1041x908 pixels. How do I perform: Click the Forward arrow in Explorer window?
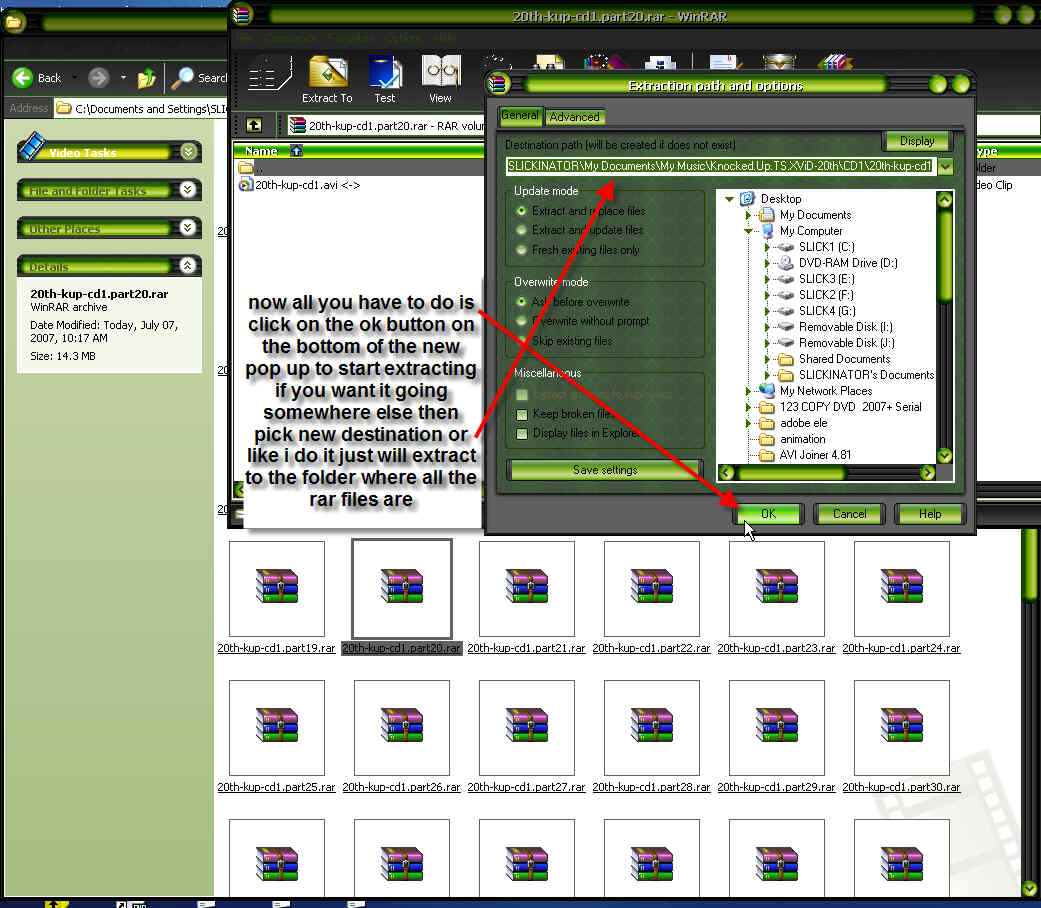point(98,78)
